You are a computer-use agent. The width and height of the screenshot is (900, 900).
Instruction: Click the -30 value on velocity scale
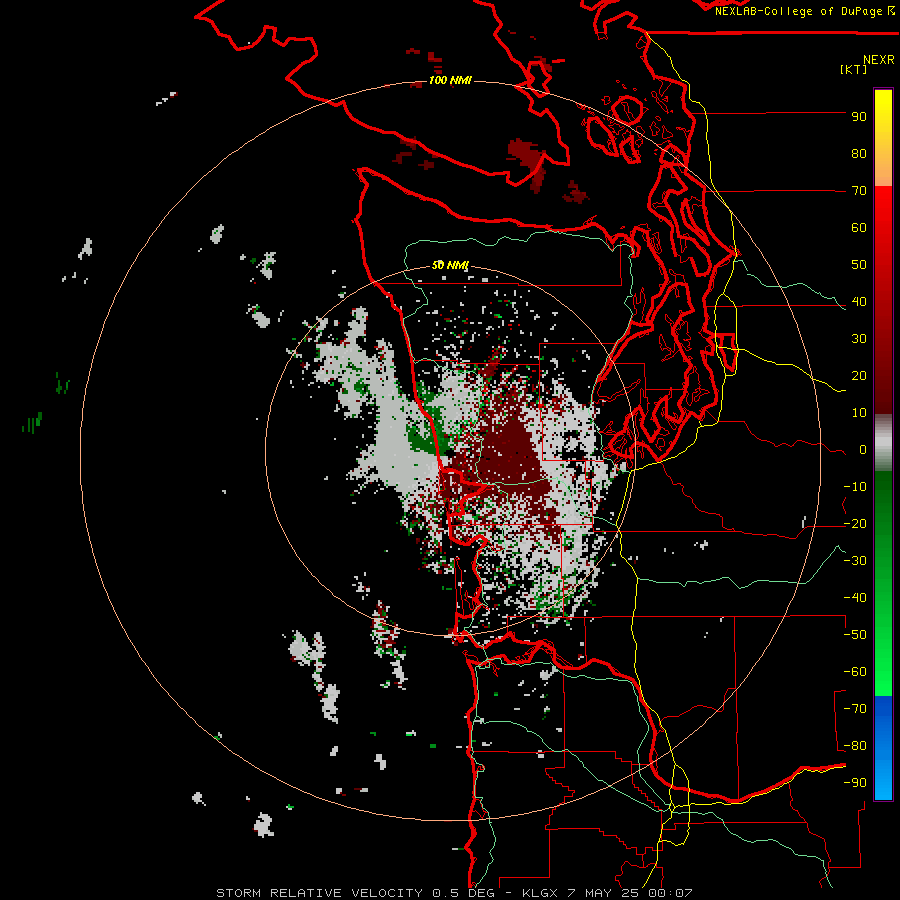855,561
